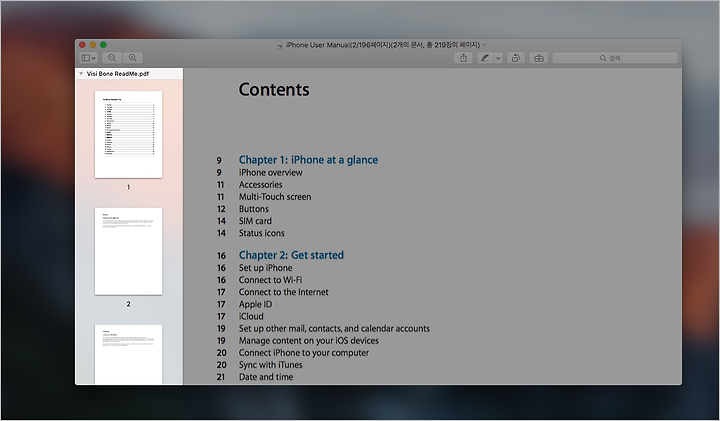Select the third page thumbnail in sidebar
720x421 pixels.
click(x=129, y=354)
